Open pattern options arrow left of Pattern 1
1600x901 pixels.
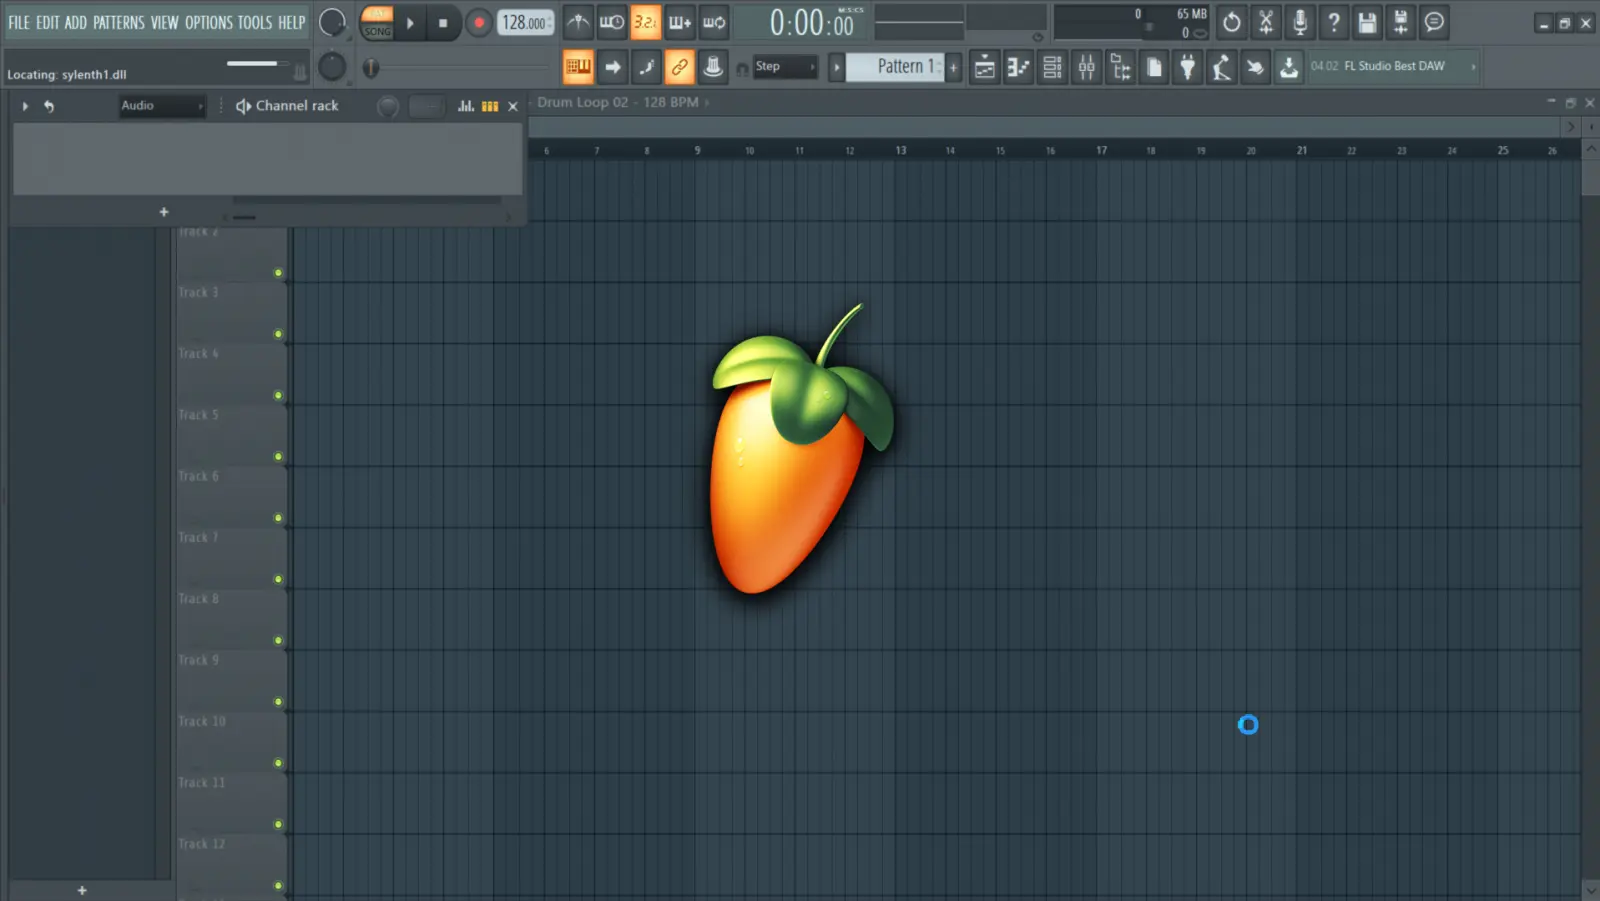coord(837,67)
